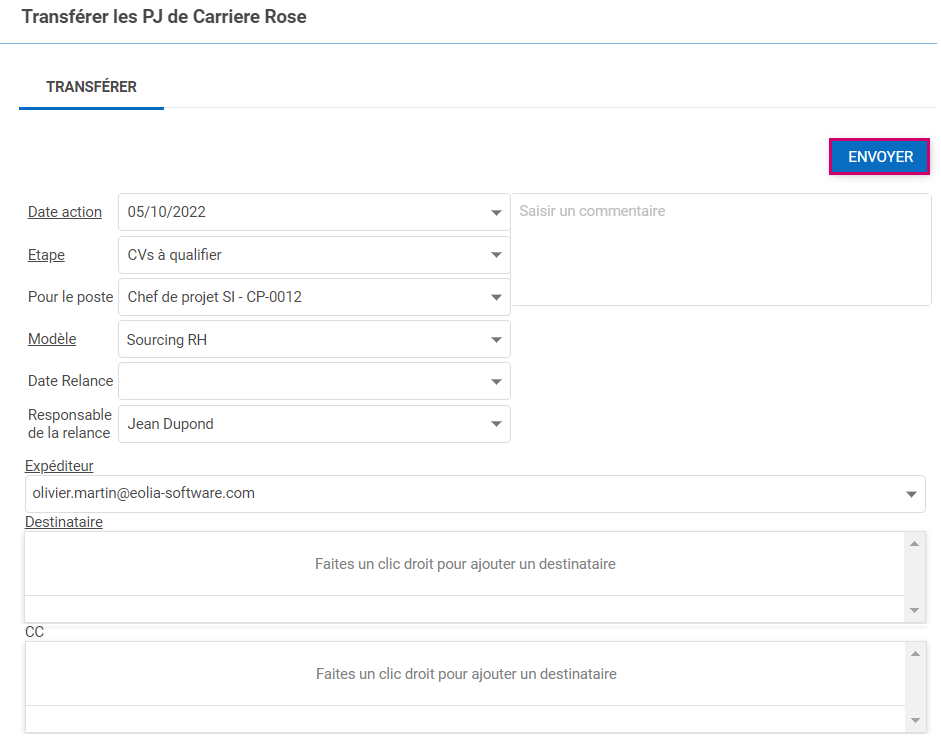The height and width of the screenshot is (746, 941).
Task: Select the TRANSFÉRER tab
Action: point(91,87)
